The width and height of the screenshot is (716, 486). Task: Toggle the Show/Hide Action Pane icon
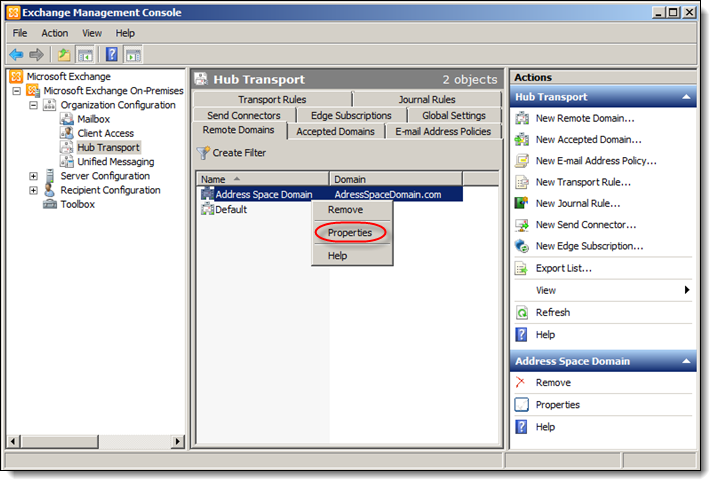[133, 55]
